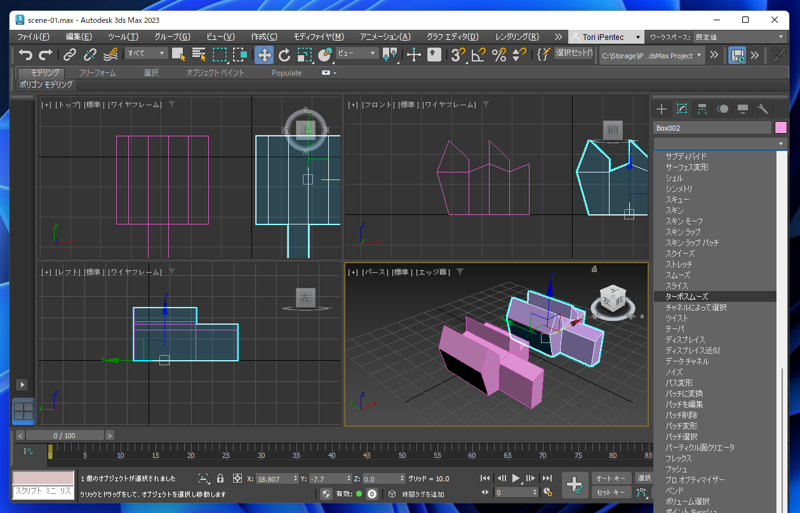Click the time slider showing 0 / 100
Screen dimensions: 800x513
pos(64,435)
